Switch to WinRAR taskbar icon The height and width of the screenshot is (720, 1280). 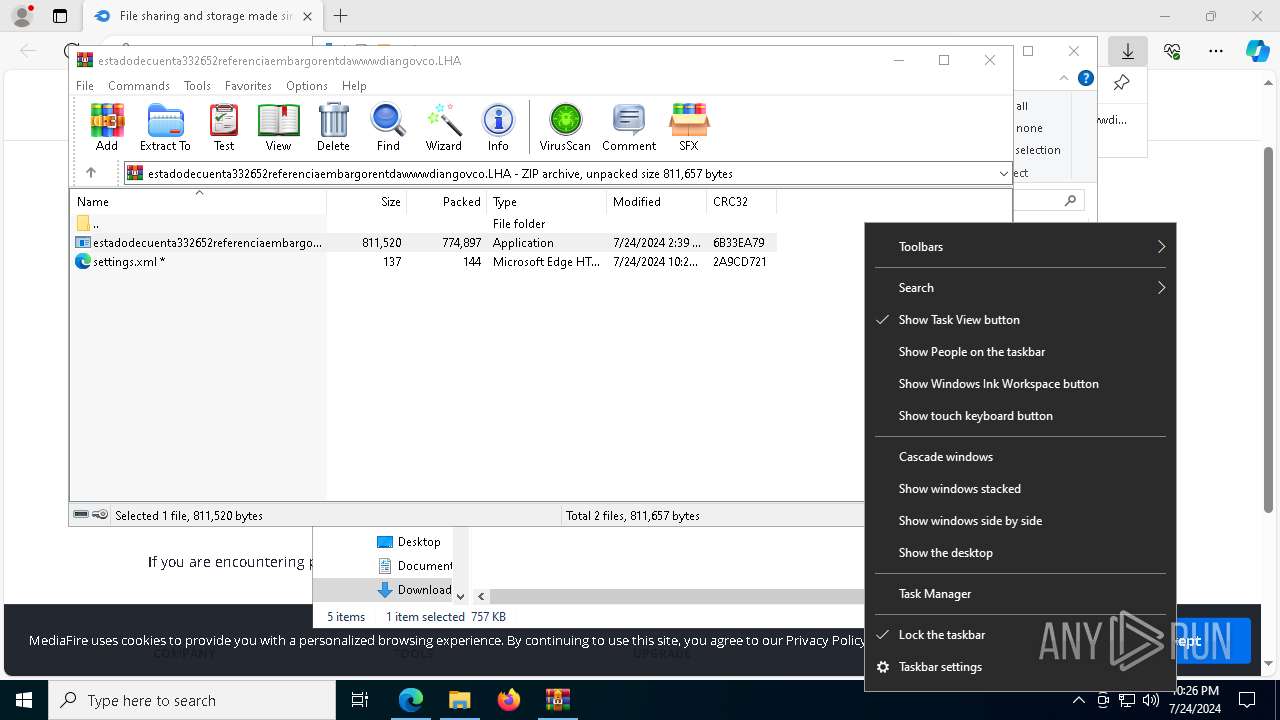(558, 700)
